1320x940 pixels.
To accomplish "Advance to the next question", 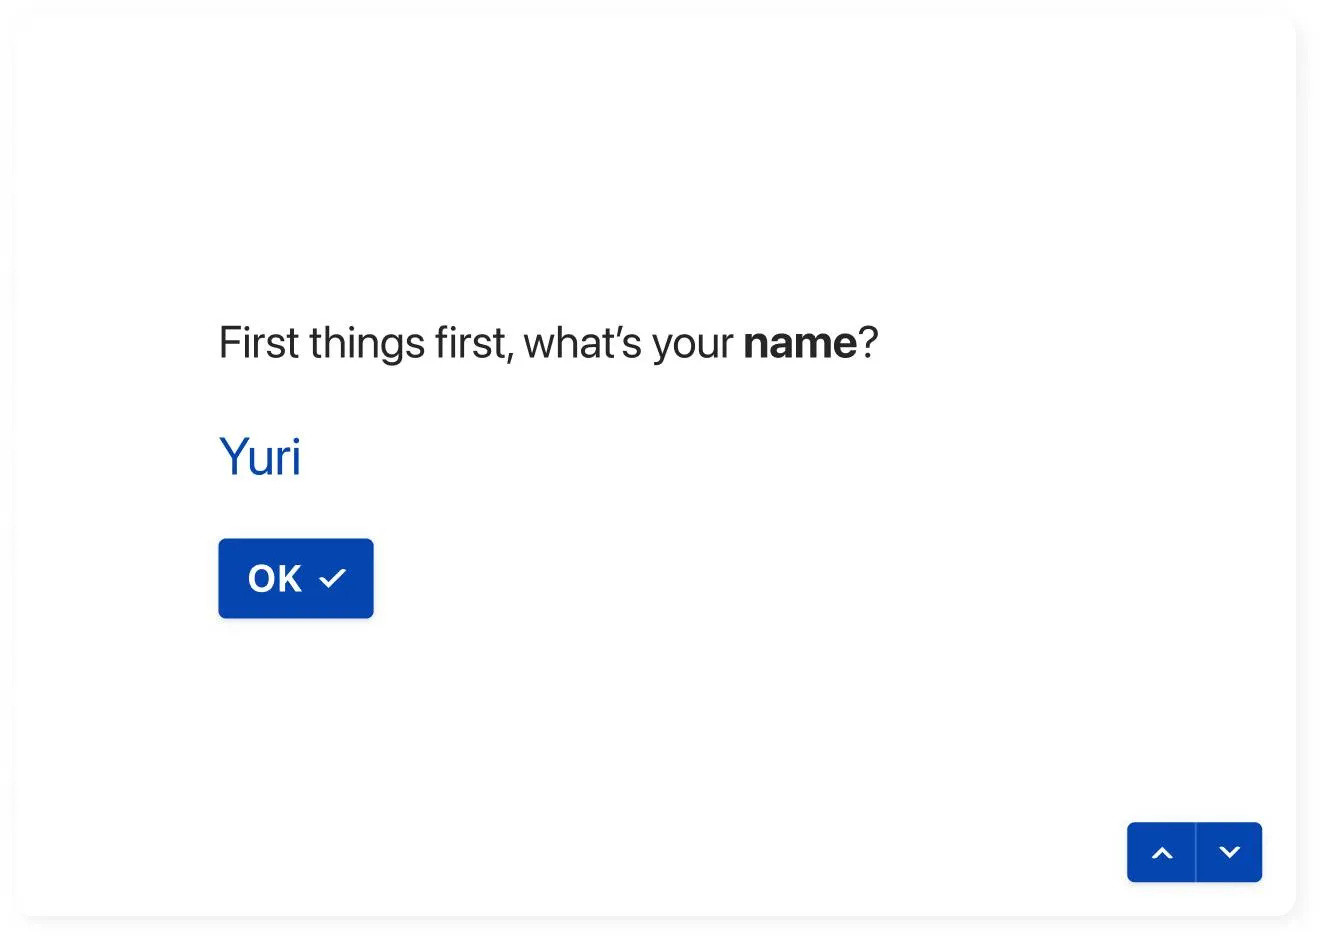I will (1229, 853).
